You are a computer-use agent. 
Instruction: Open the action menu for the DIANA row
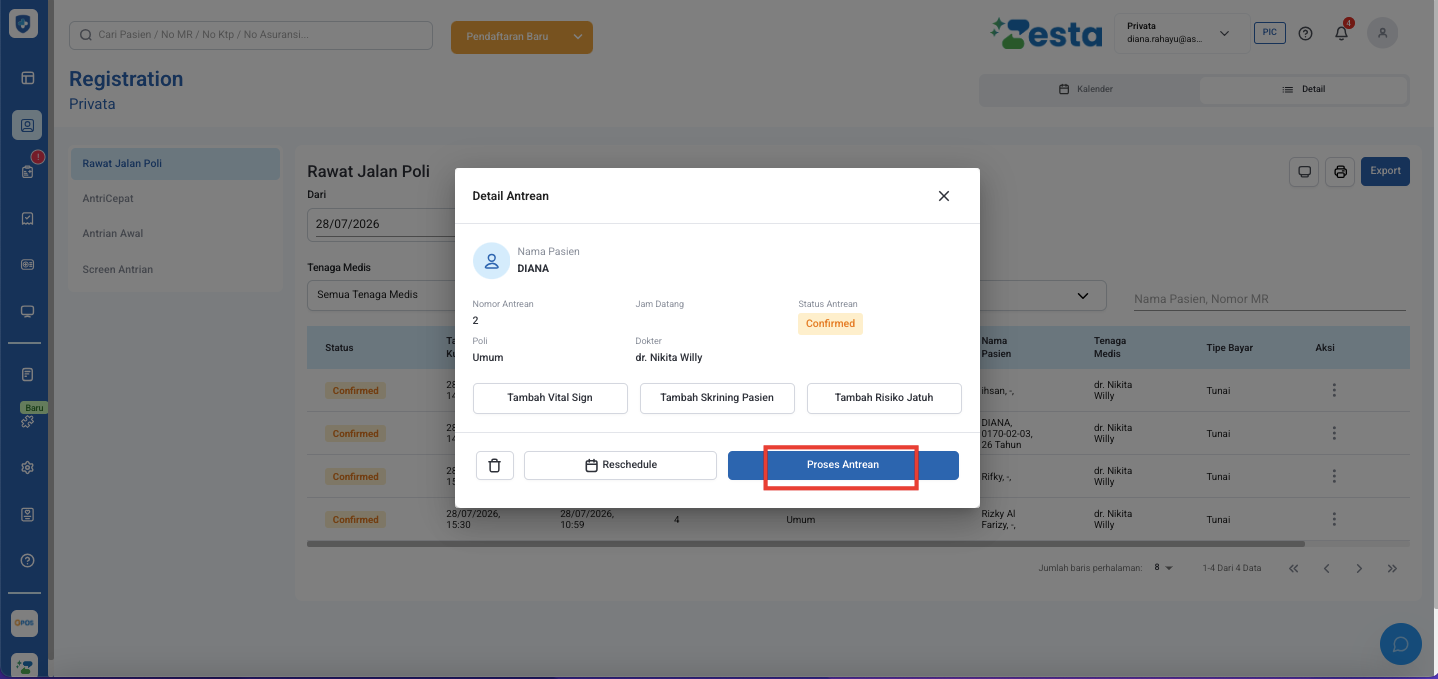point(1334,433)
